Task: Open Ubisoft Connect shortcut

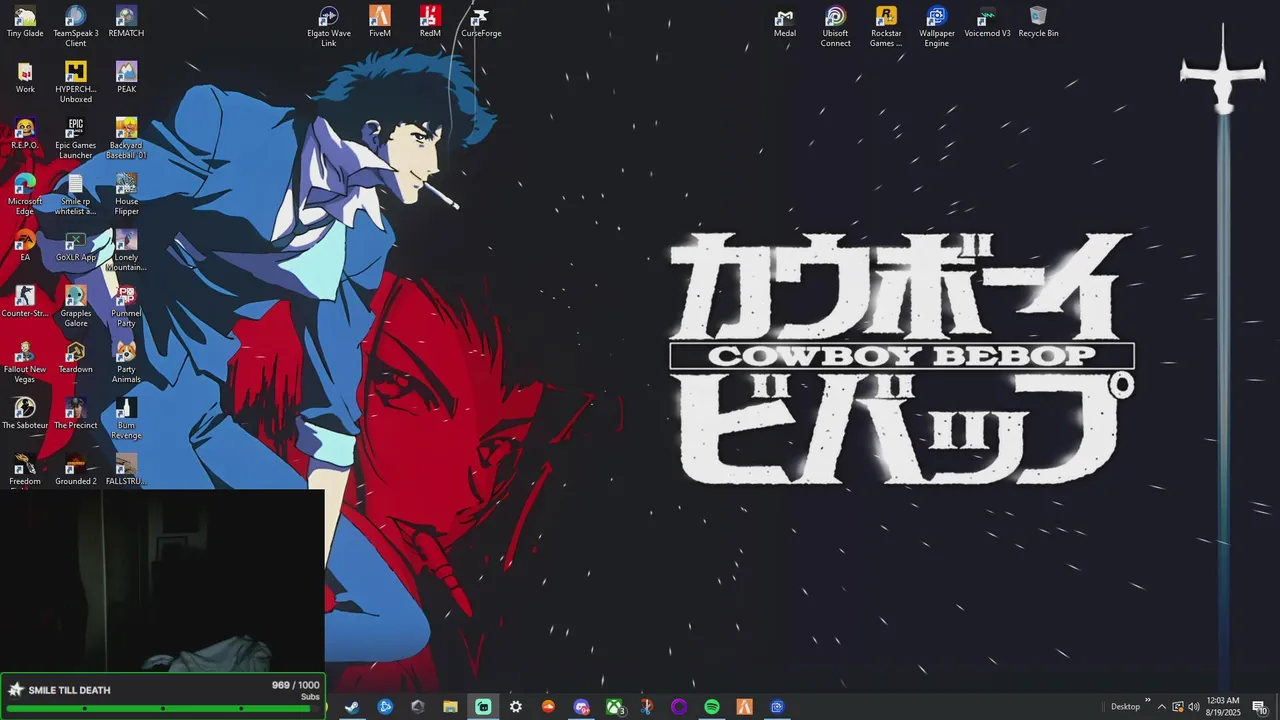Action: pos(836,26)
